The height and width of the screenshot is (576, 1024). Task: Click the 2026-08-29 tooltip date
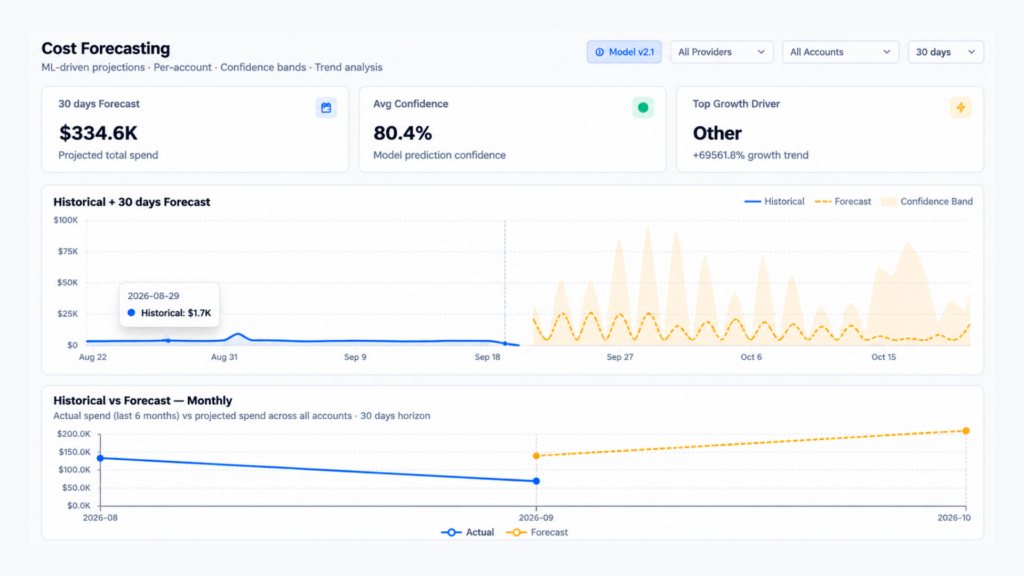[x=153, y=296]
